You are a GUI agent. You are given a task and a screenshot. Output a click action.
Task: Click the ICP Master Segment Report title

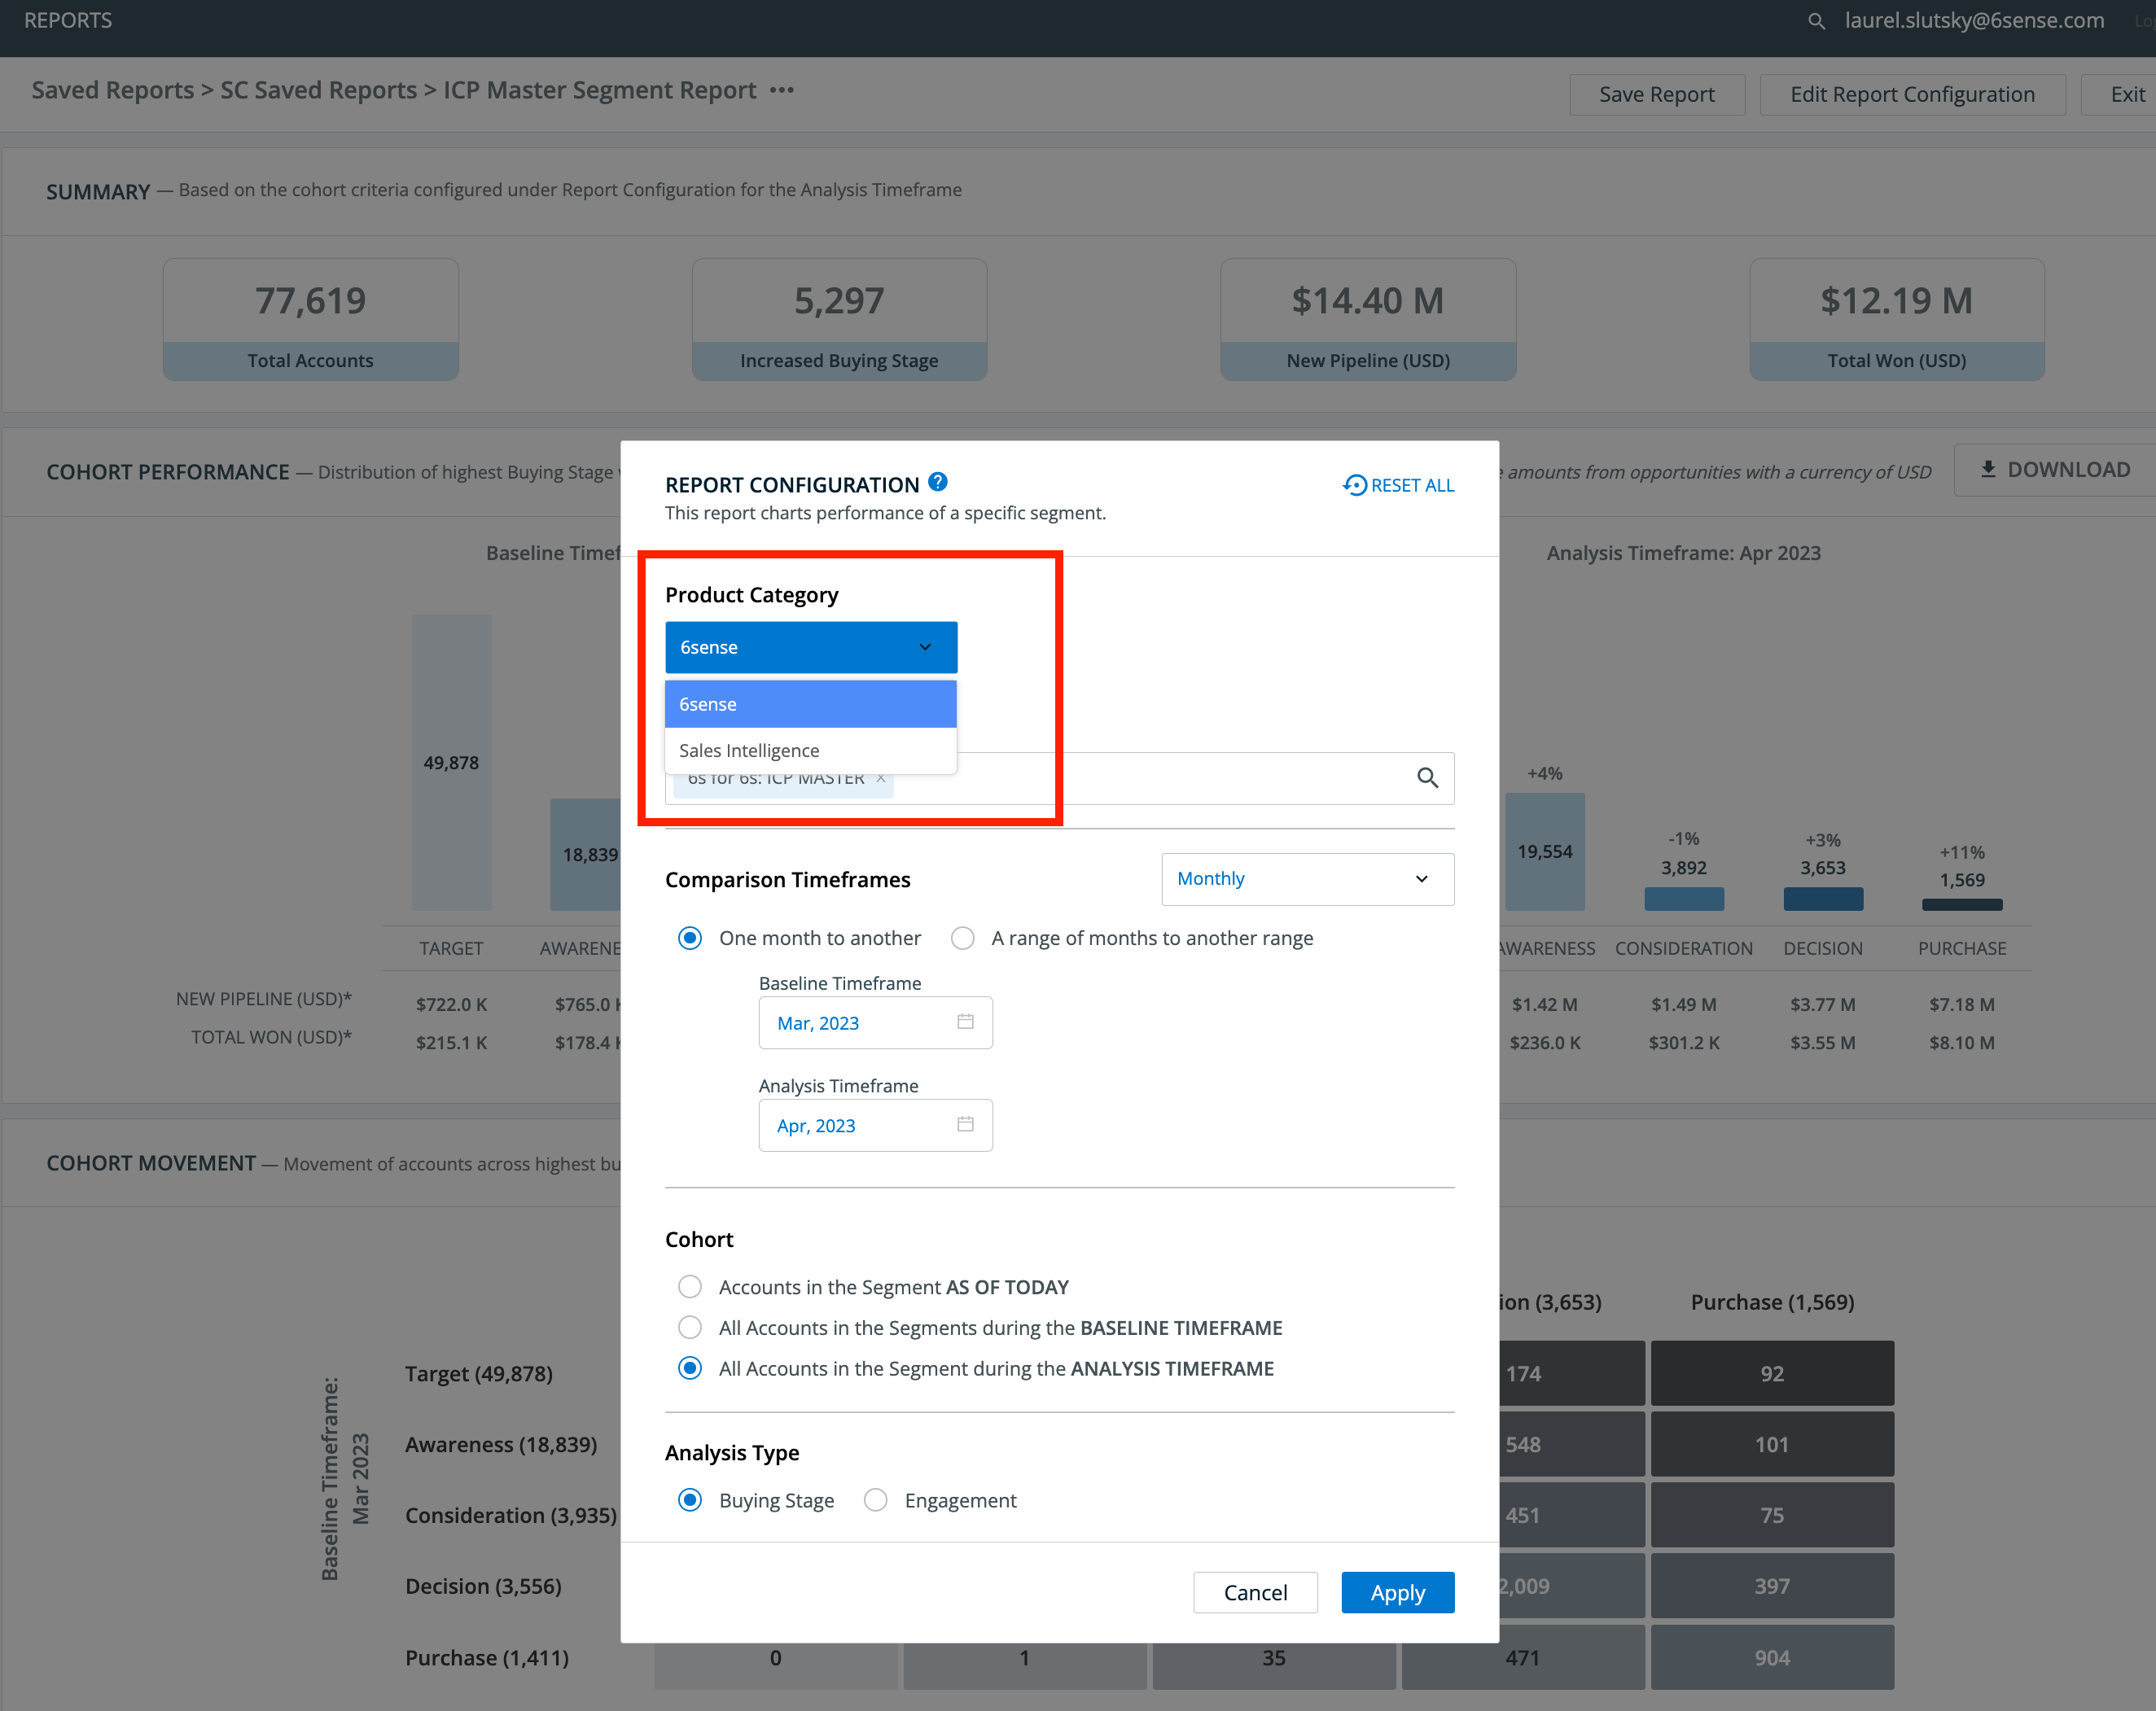click(x=599, y=90)
